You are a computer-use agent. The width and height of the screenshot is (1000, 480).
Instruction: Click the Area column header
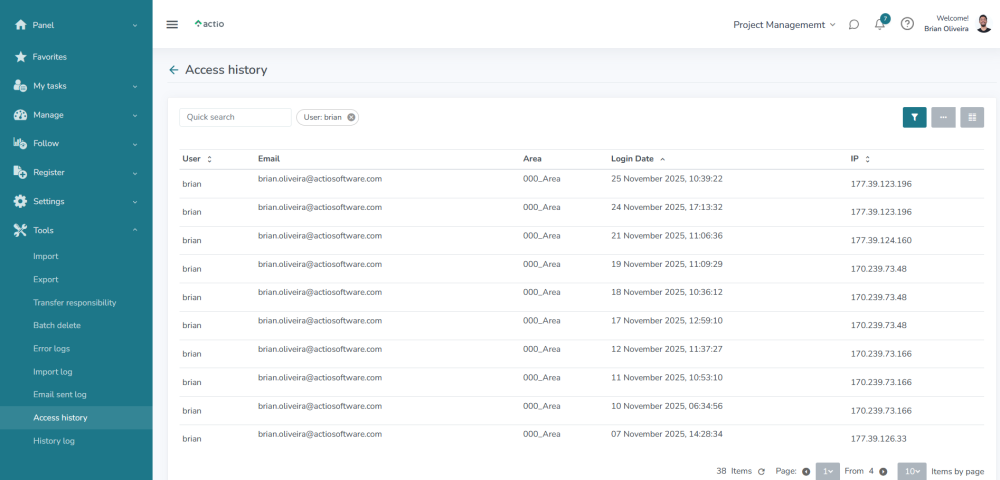[x=532, y=159]
